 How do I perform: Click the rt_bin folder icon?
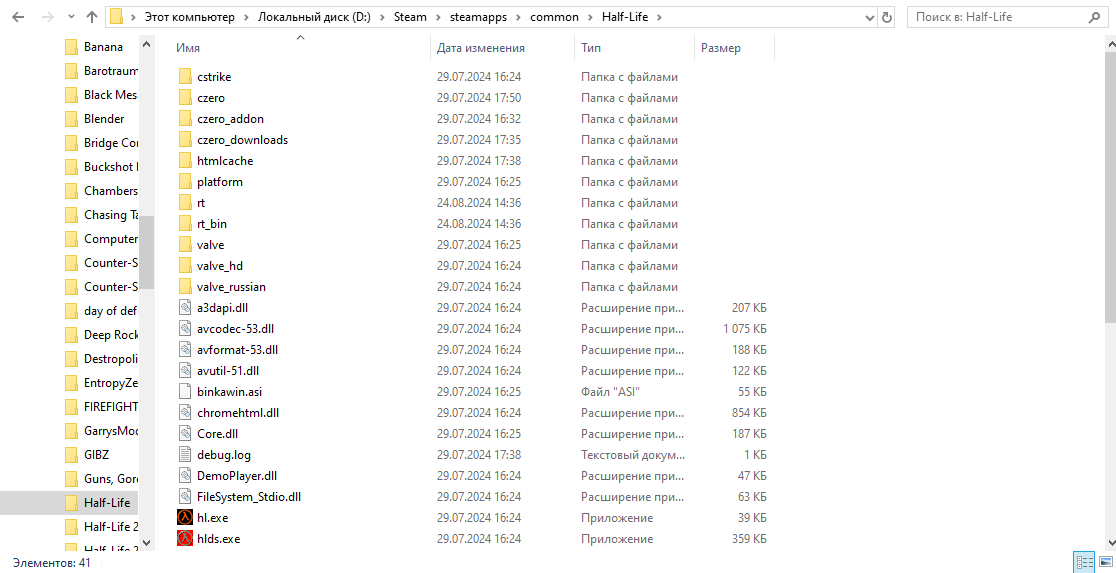point(185,224)
